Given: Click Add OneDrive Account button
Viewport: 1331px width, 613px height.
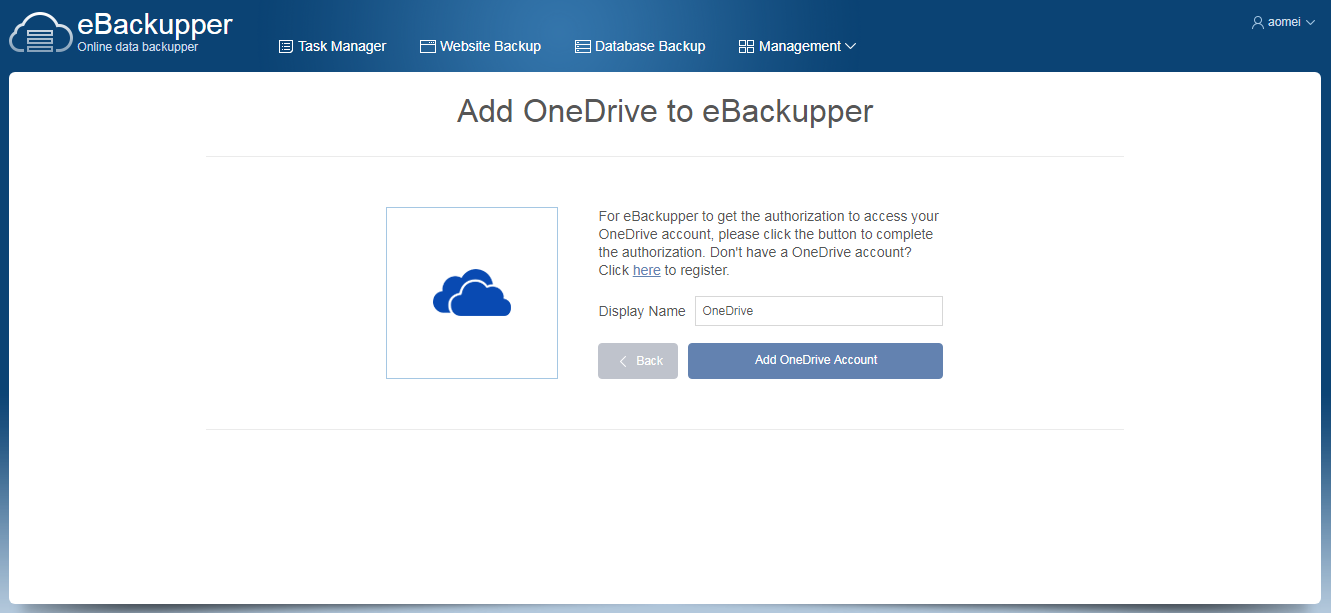Looking at the screenshot, I should (x=815, y=361).
